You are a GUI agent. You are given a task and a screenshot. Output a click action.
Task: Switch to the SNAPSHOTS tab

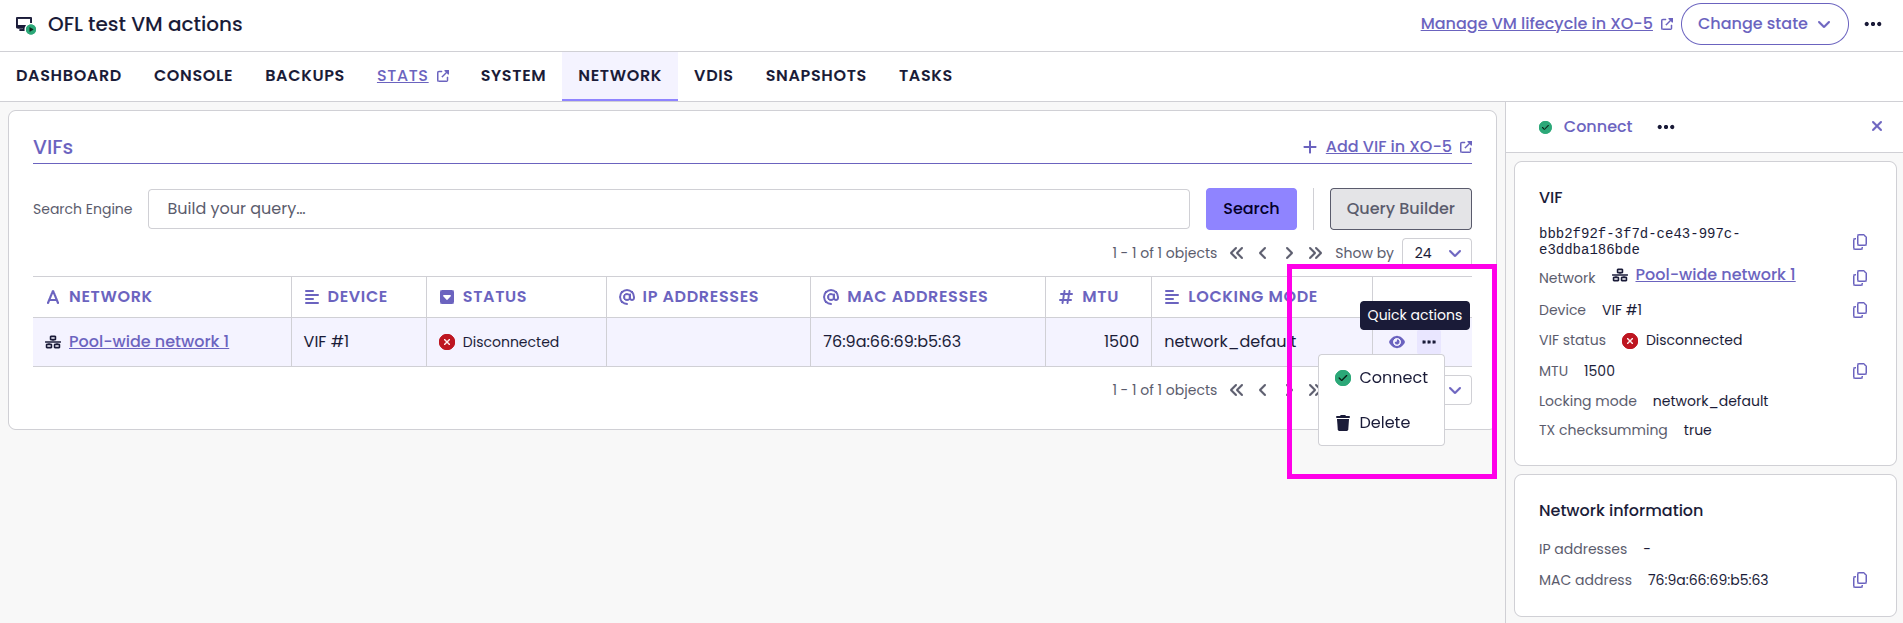click(x=815, y=76)
